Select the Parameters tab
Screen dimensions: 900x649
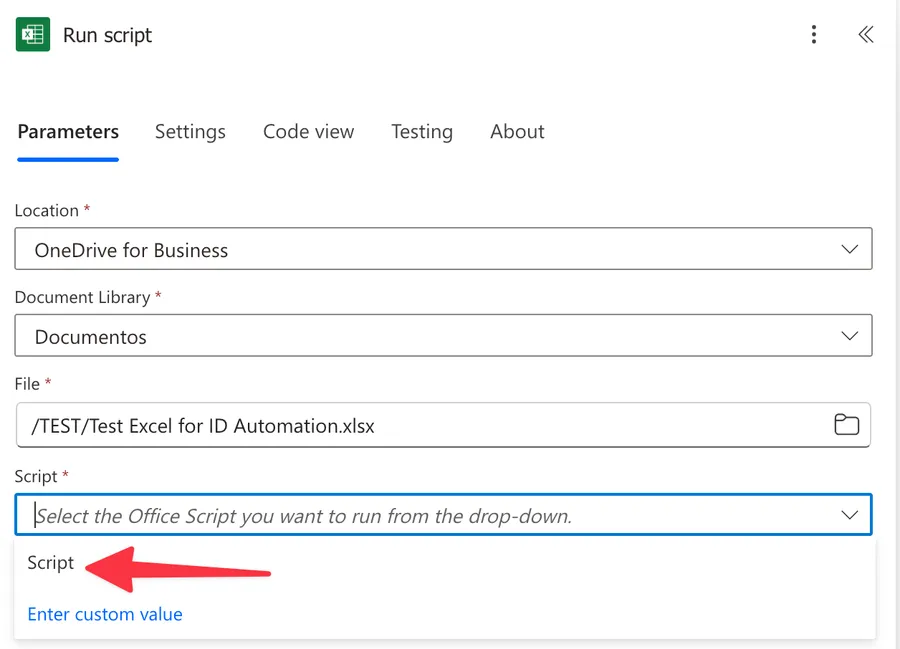67,131
